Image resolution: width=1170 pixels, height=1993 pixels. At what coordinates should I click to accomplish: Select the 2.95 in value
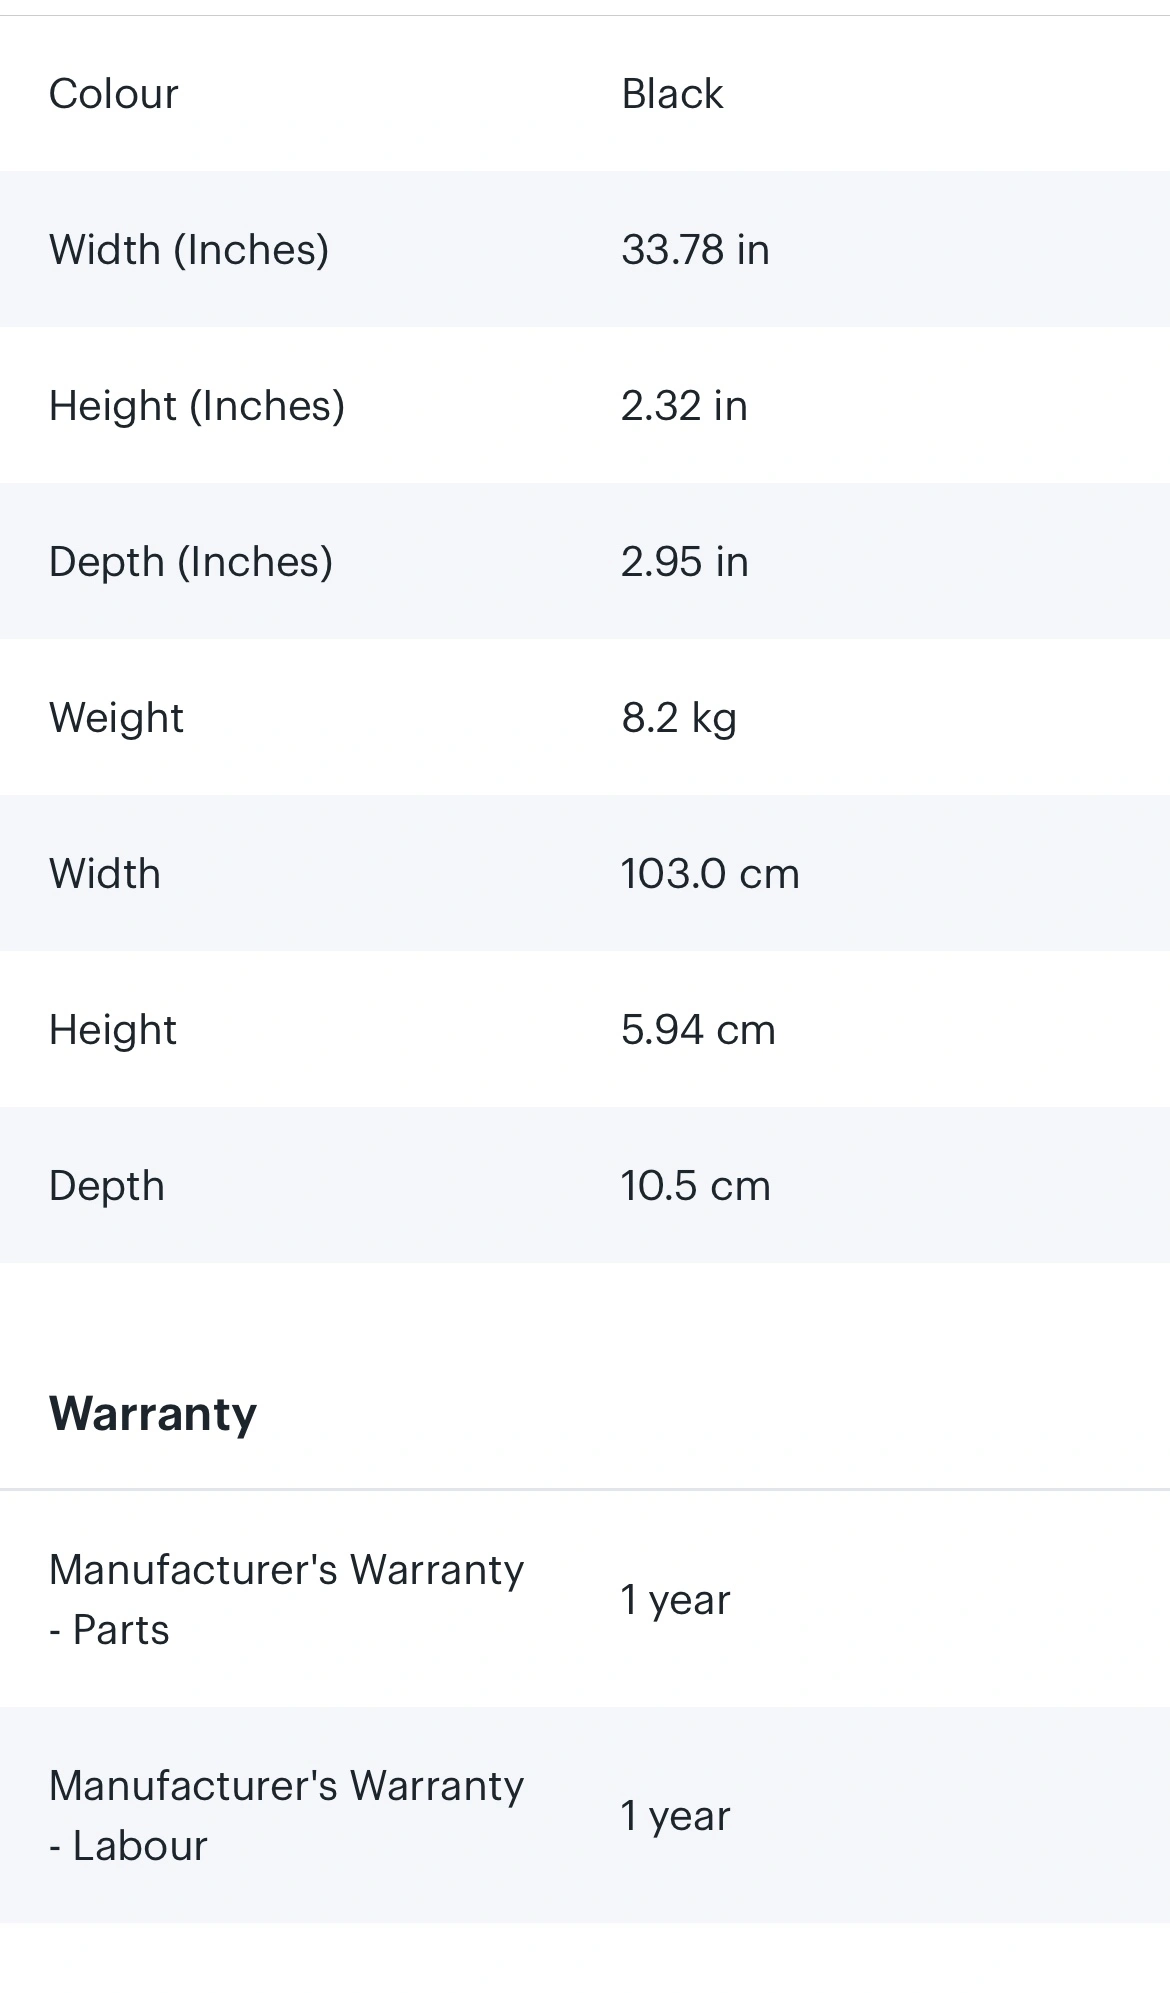point(685,562)
